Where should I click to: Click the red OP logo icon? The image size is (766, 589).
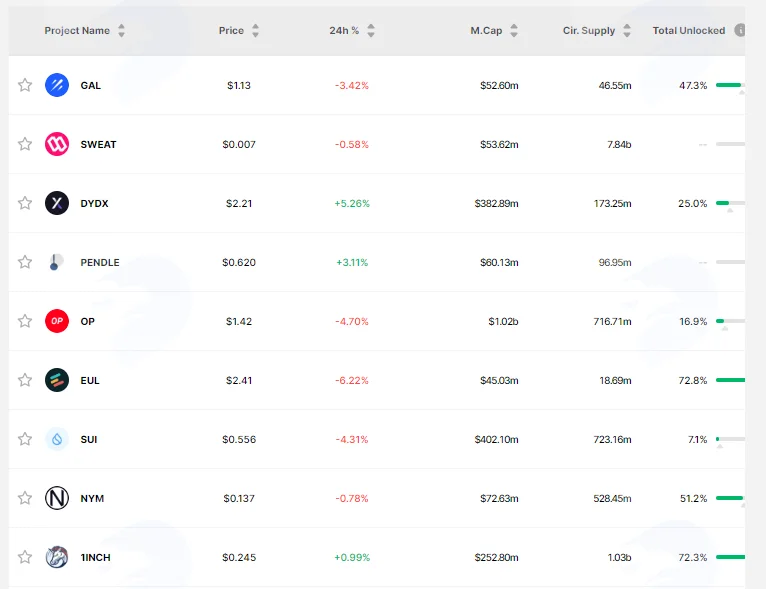pyautogui.click(x=57, y=321)
